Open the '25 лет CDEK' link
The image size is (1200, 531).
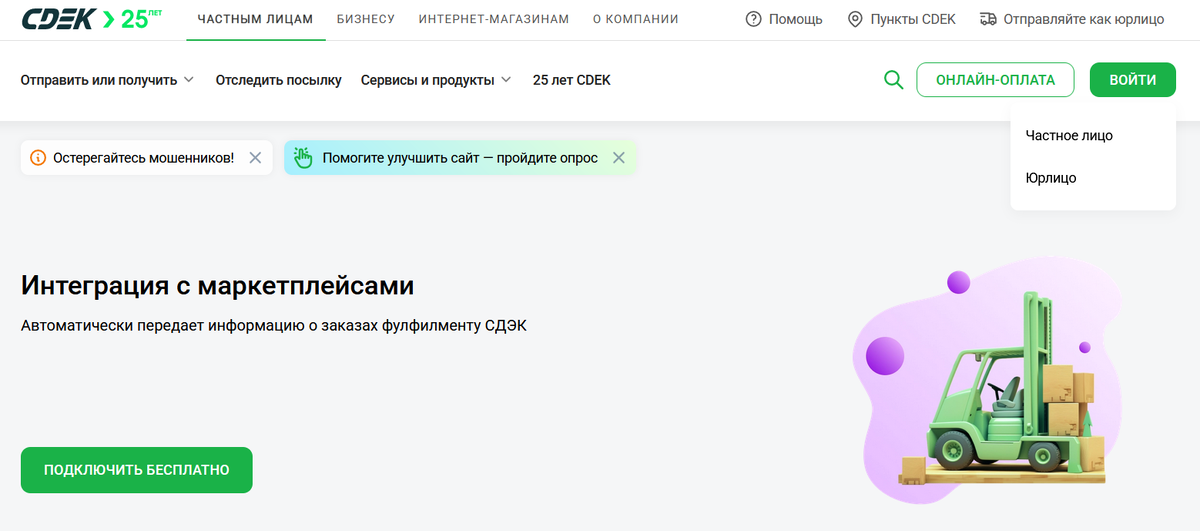click(x=571, y=80)
